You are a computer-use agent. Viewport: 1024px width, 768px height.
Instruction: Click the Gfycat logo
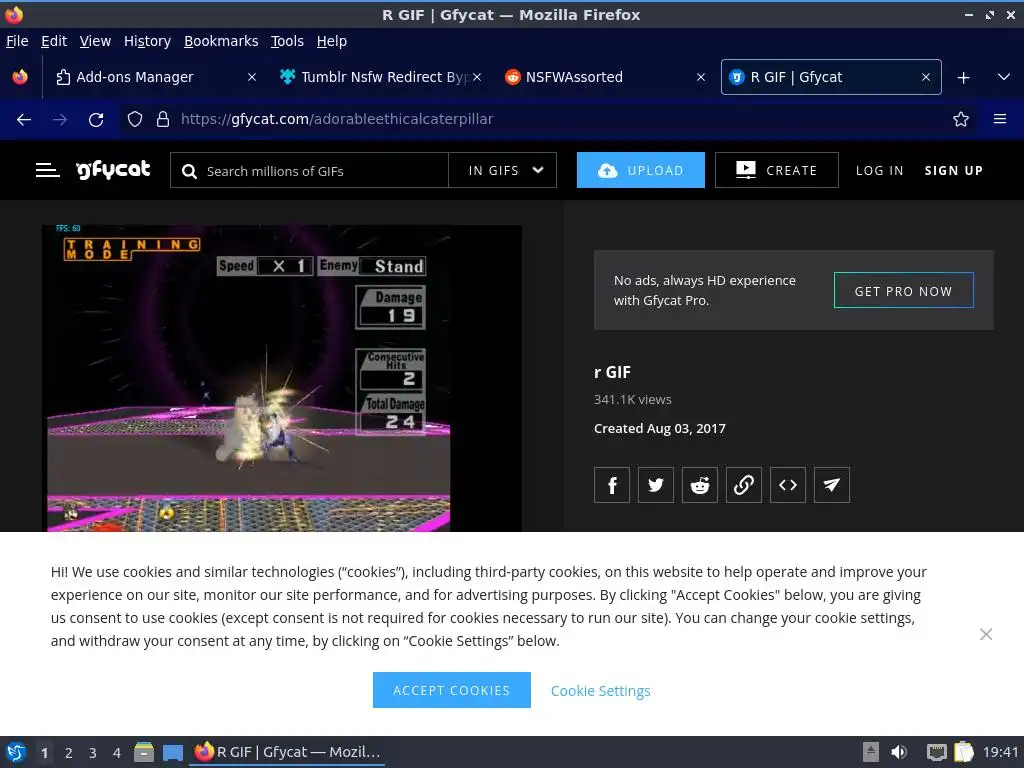pyautogui.click(x=114, y=170)
